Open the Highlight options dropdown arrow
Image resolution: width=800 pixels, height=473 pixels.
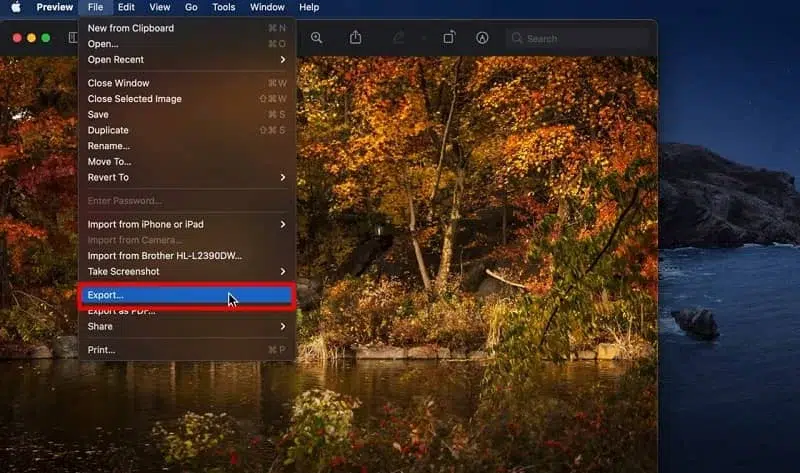click(423, 38)
